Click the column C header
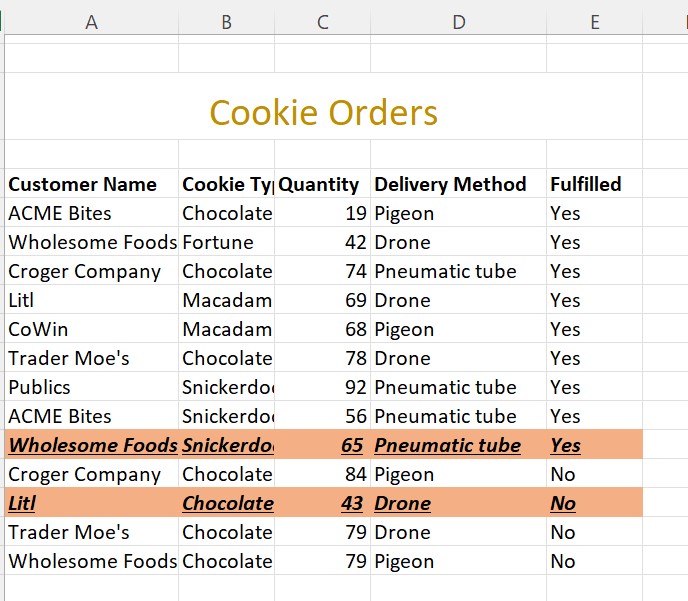This screenshot has height=601, width=688. (322, 22)
